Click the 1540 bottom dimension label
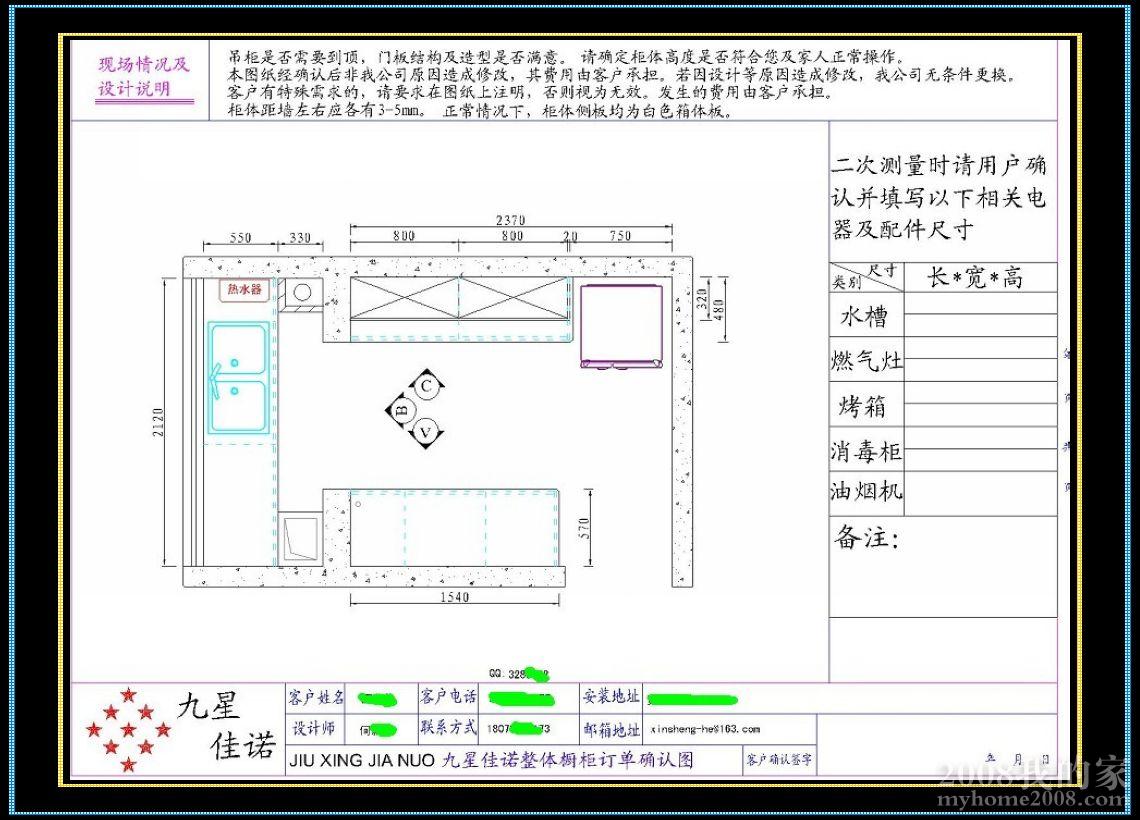Screen dimensions: 1140x820 (453, 598)
